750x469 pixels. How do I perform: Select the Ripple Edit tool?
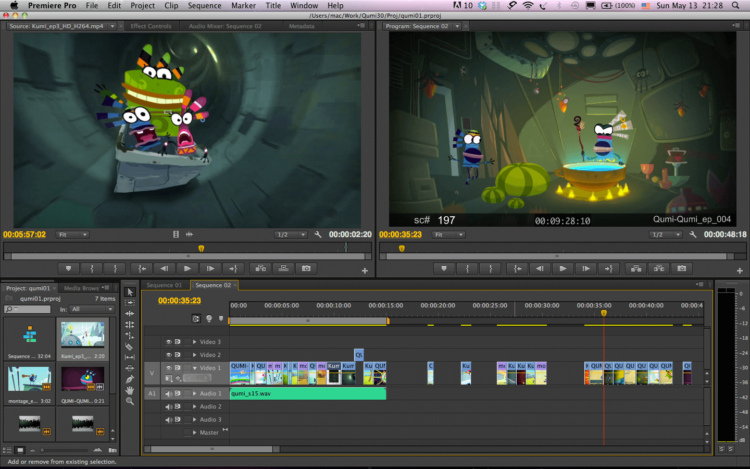[130, 314]
